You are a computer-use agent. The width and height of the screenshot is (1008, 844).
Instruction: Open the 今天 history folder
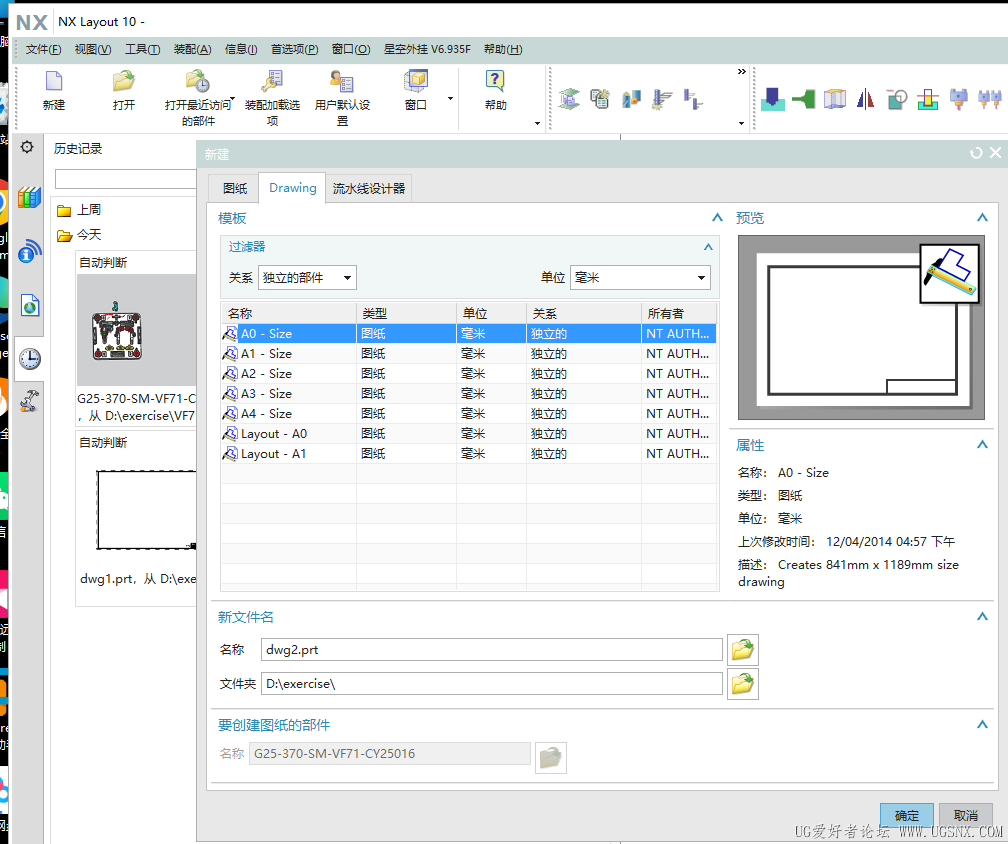point(79,235)
